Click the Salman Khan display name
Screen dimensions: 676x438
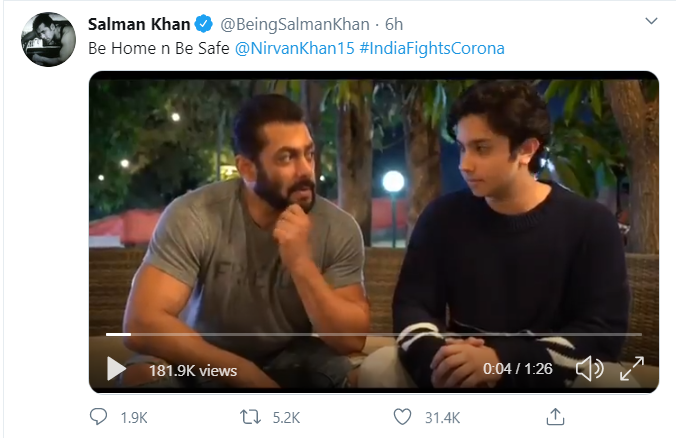139,23
